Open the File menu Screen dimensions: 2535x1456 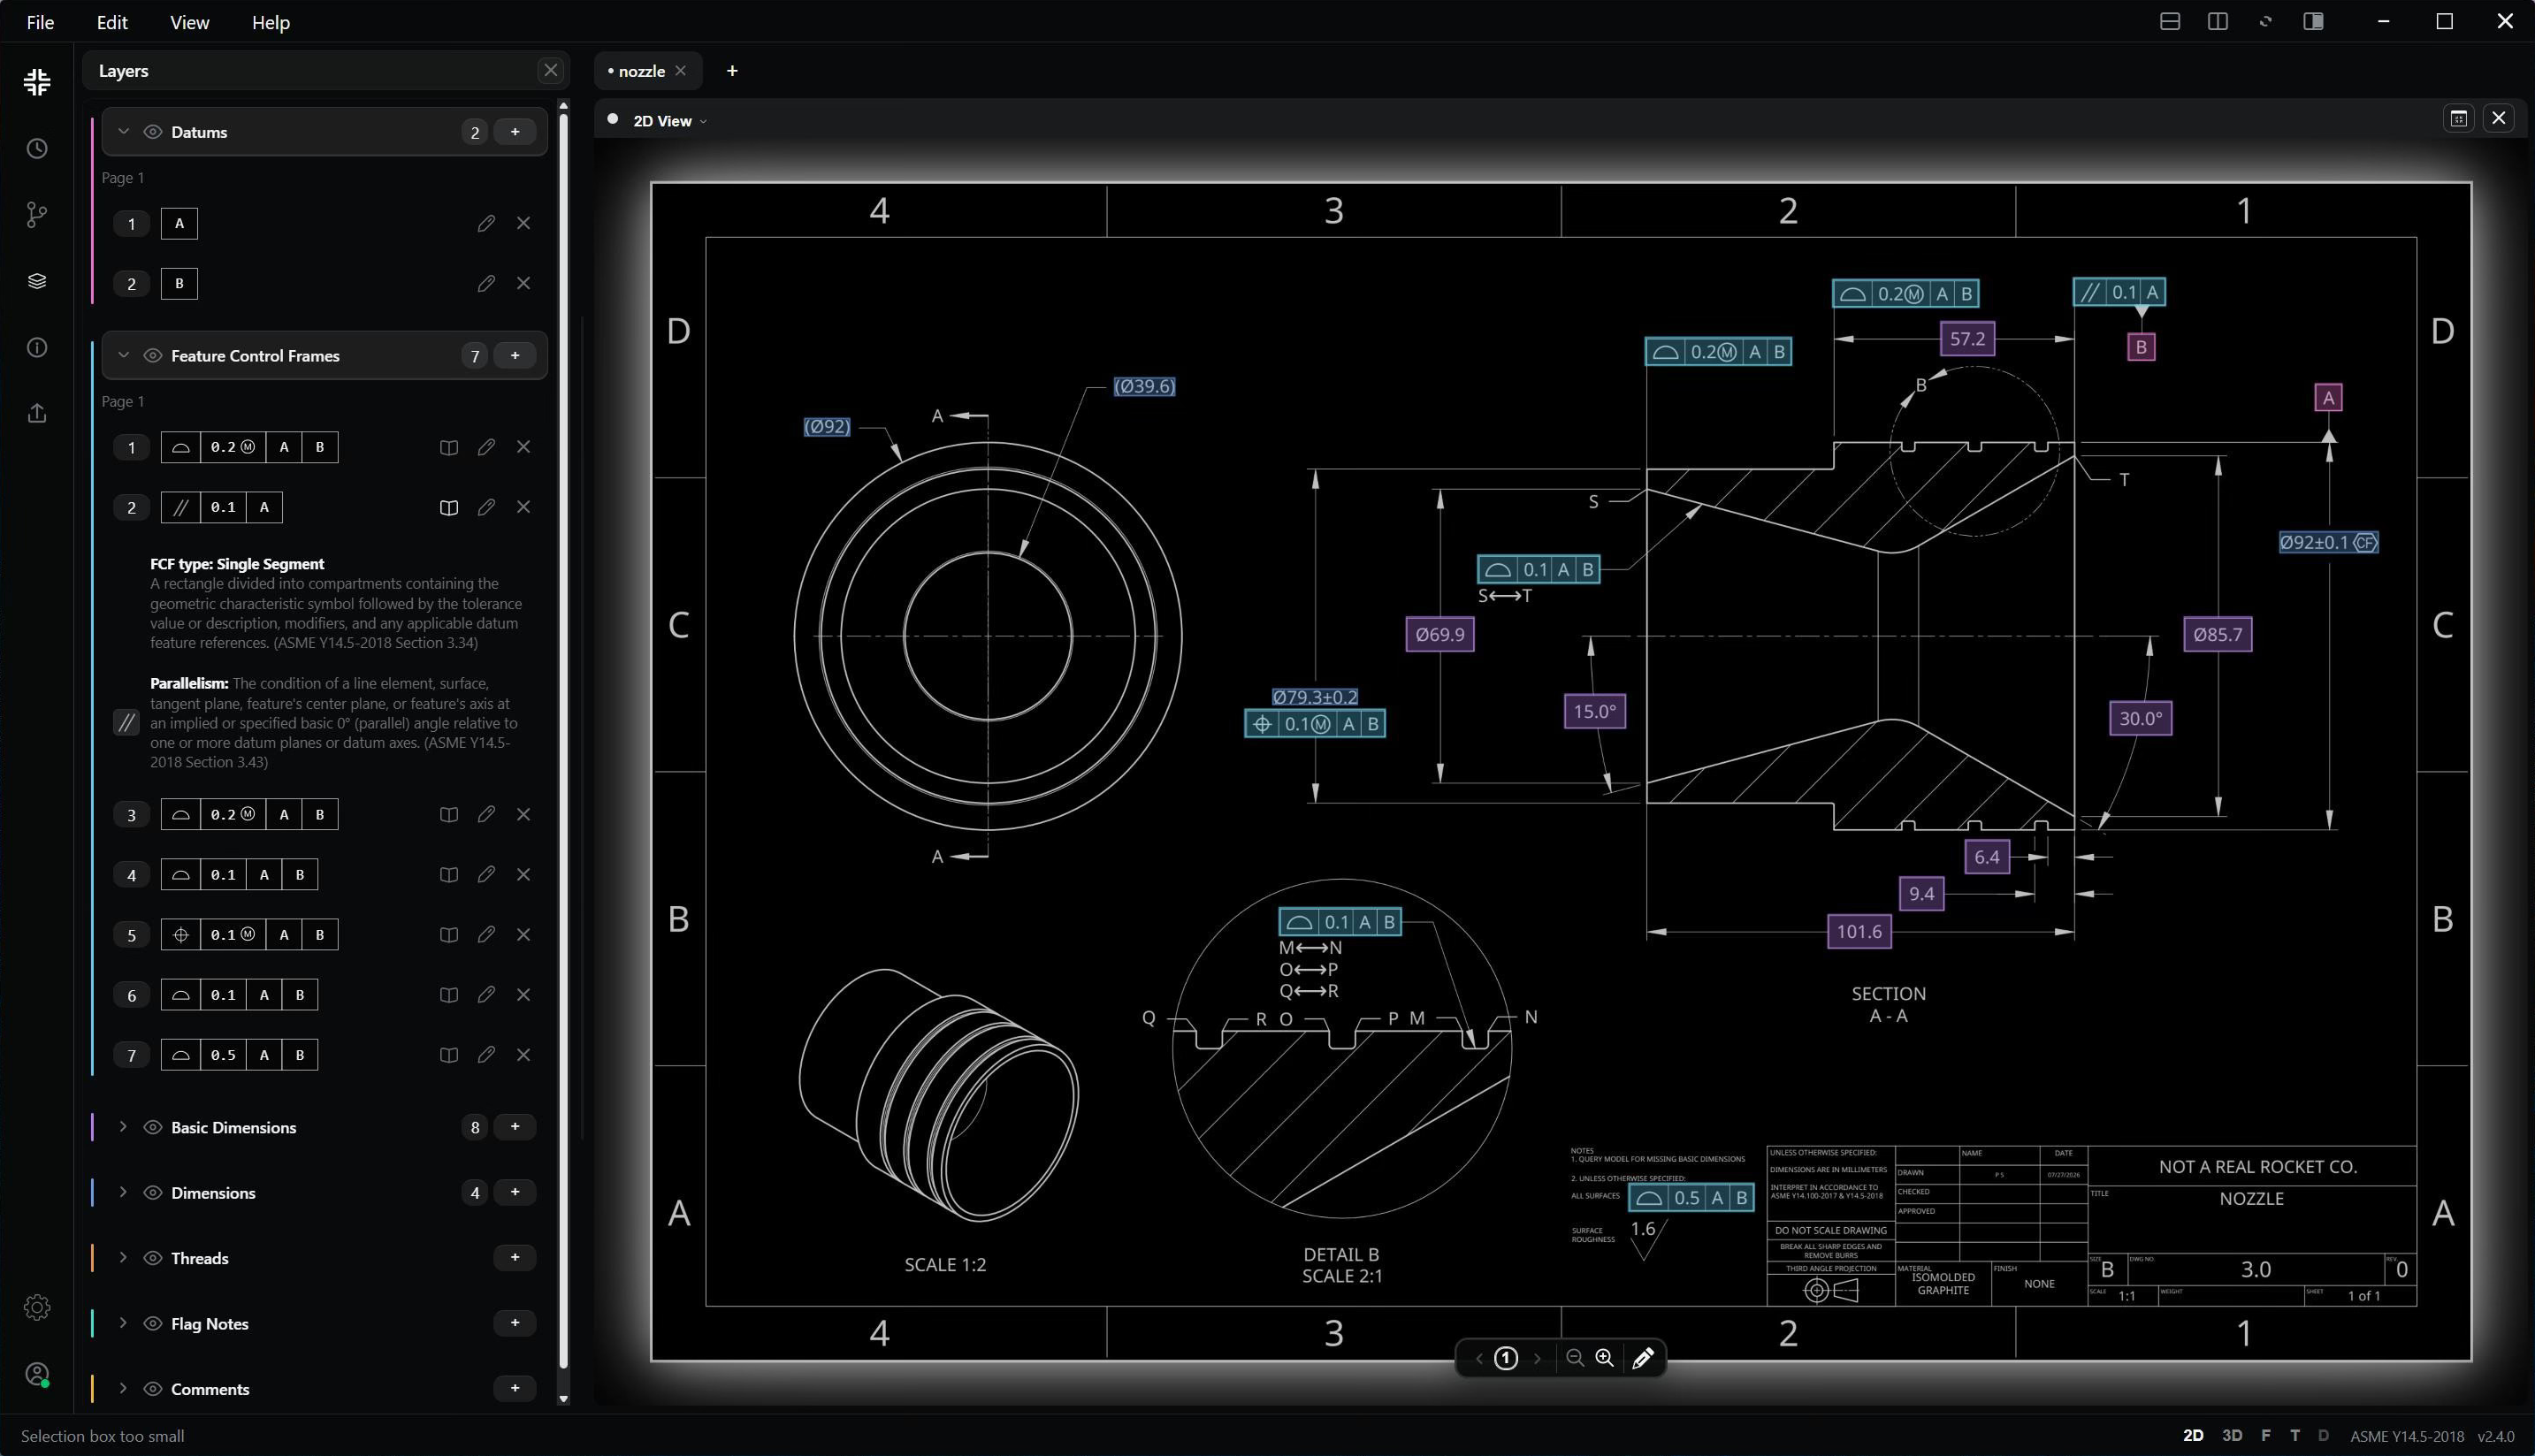pyautogui.click(x=40, y=22)
